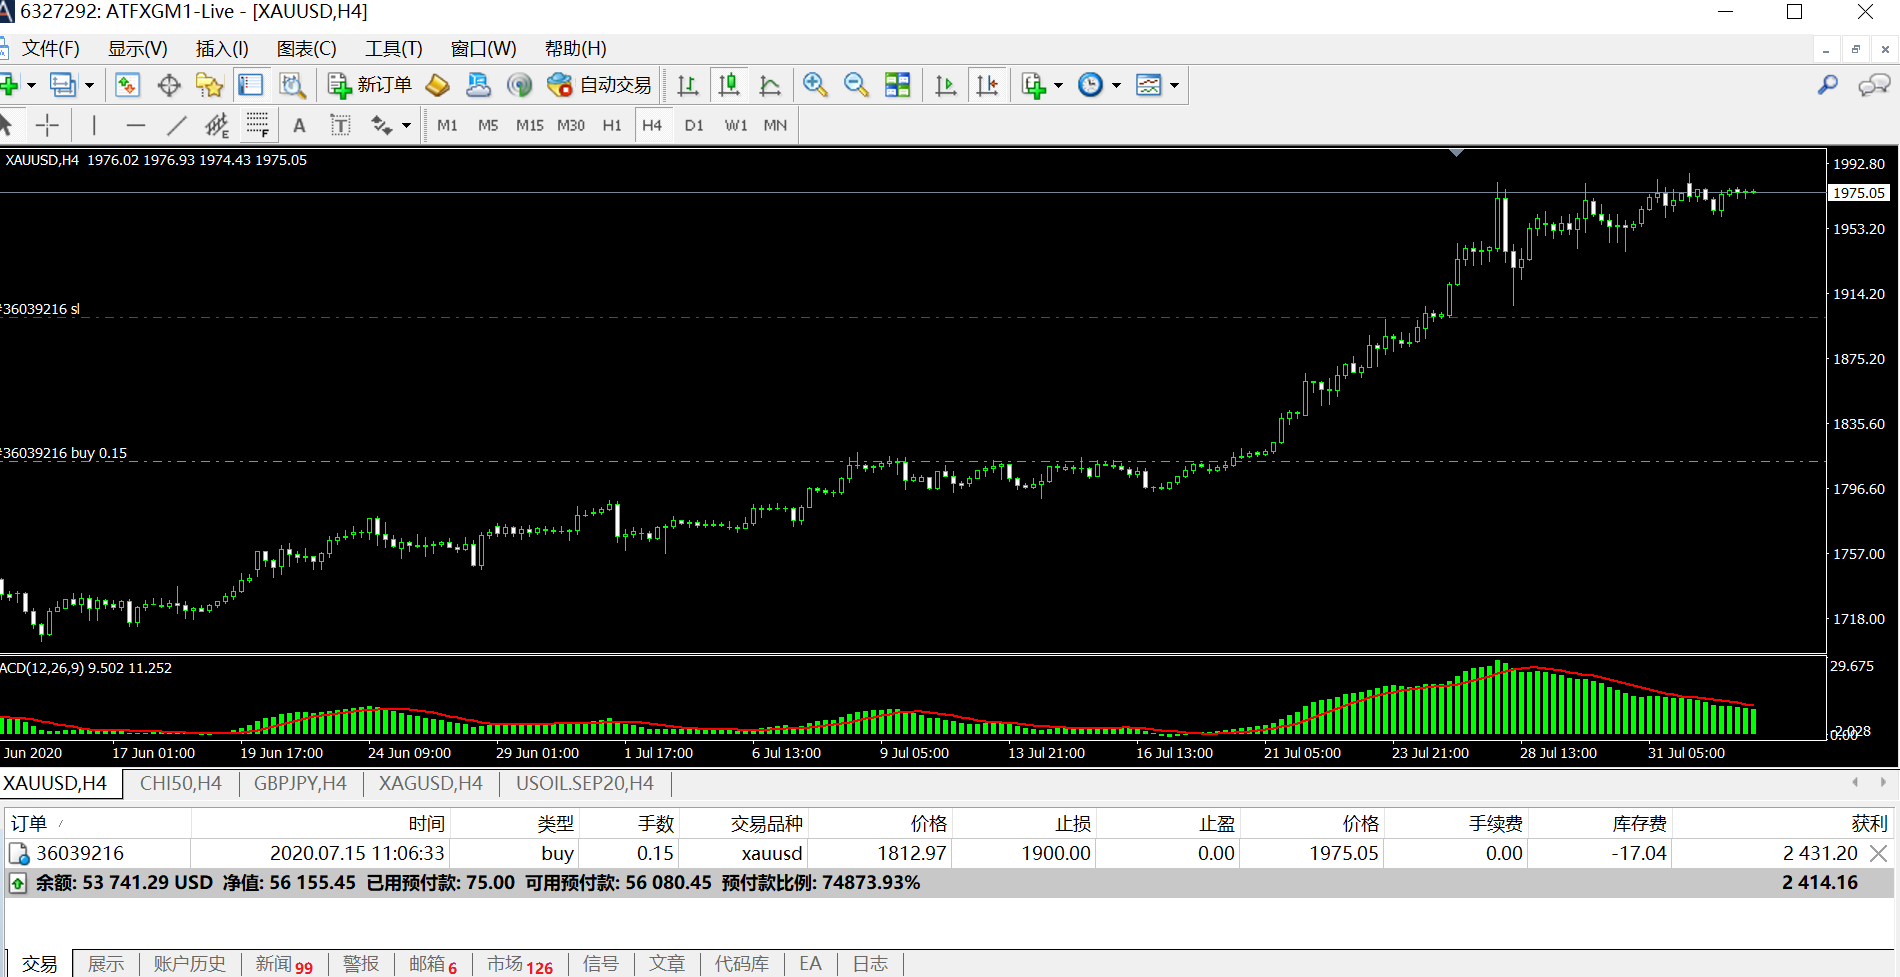Select the trendline drawing tool

176,125
